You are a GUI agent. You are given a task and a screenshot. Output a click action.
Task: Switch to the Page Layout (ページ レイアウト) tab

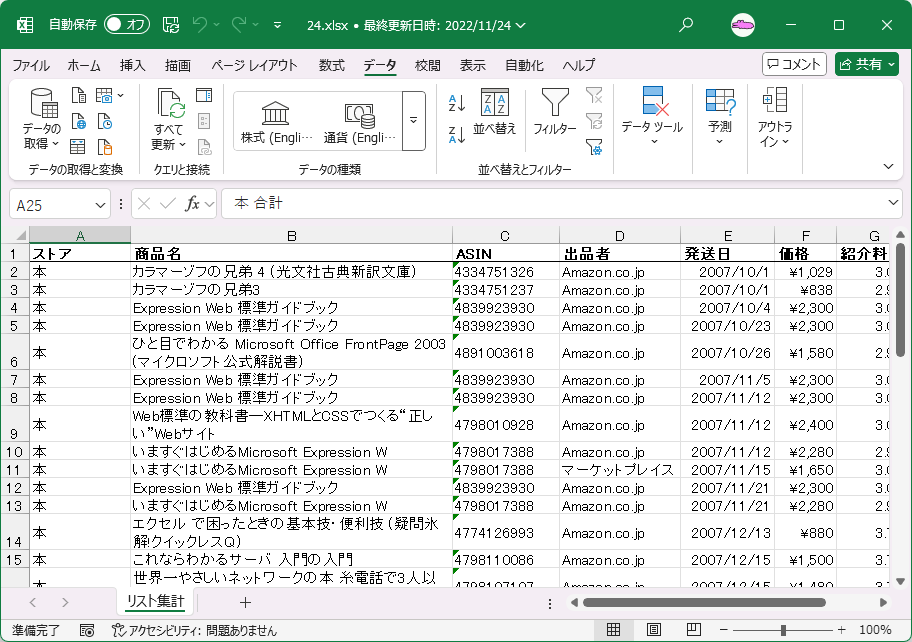(x=254, y=65)
